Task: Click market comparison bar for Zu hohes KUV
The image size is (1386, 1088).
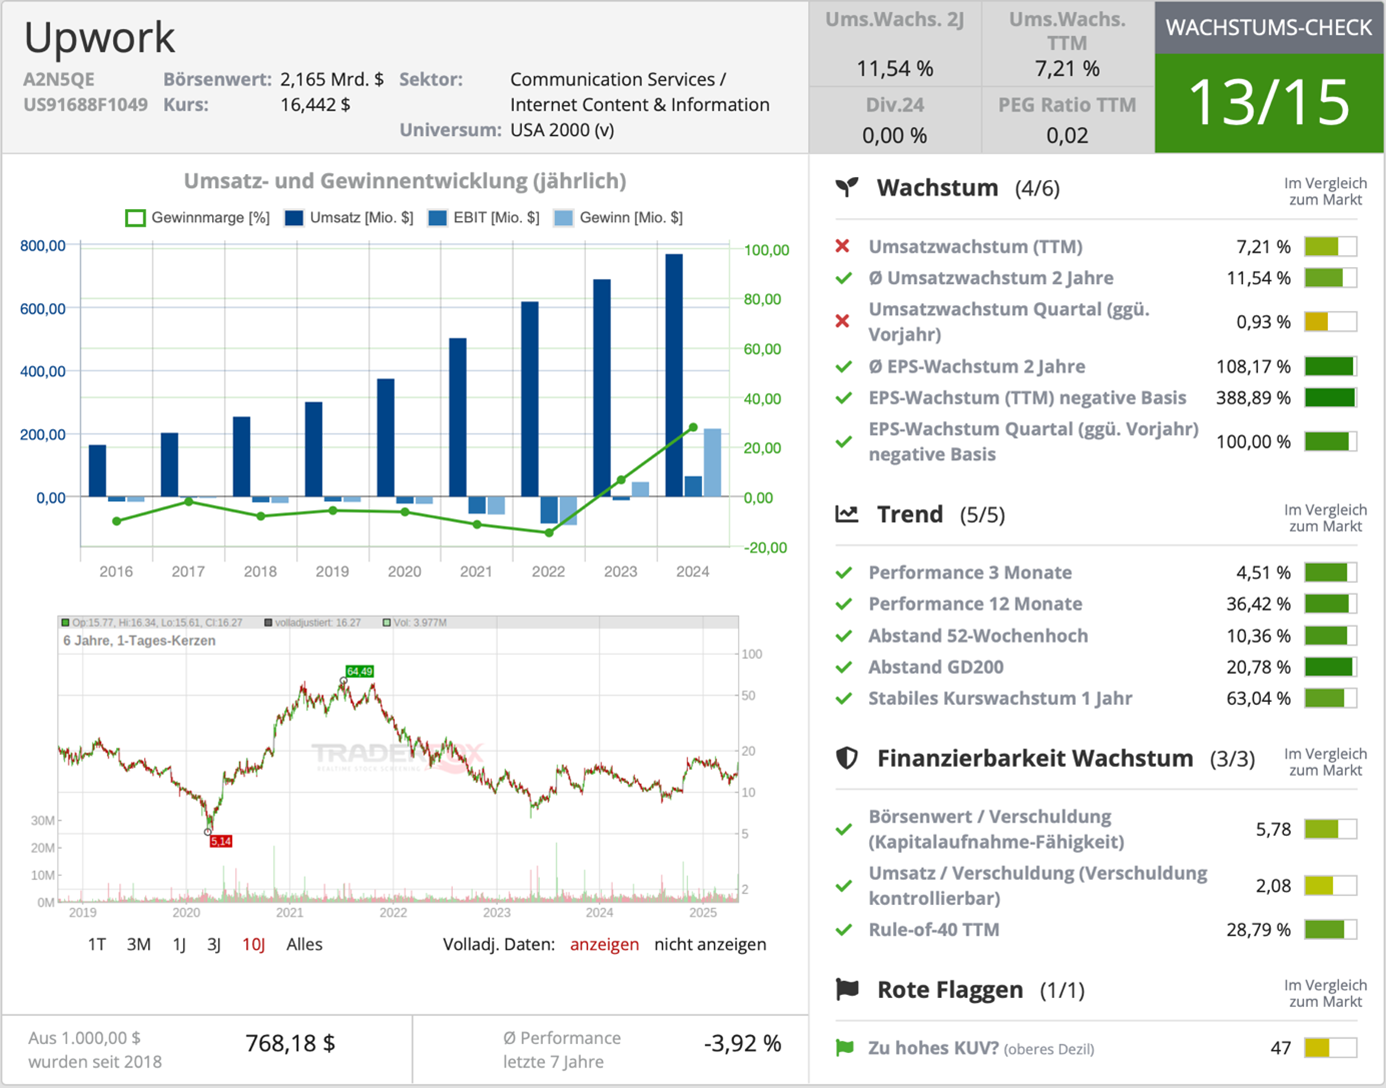Action: click(1330, 1047)
